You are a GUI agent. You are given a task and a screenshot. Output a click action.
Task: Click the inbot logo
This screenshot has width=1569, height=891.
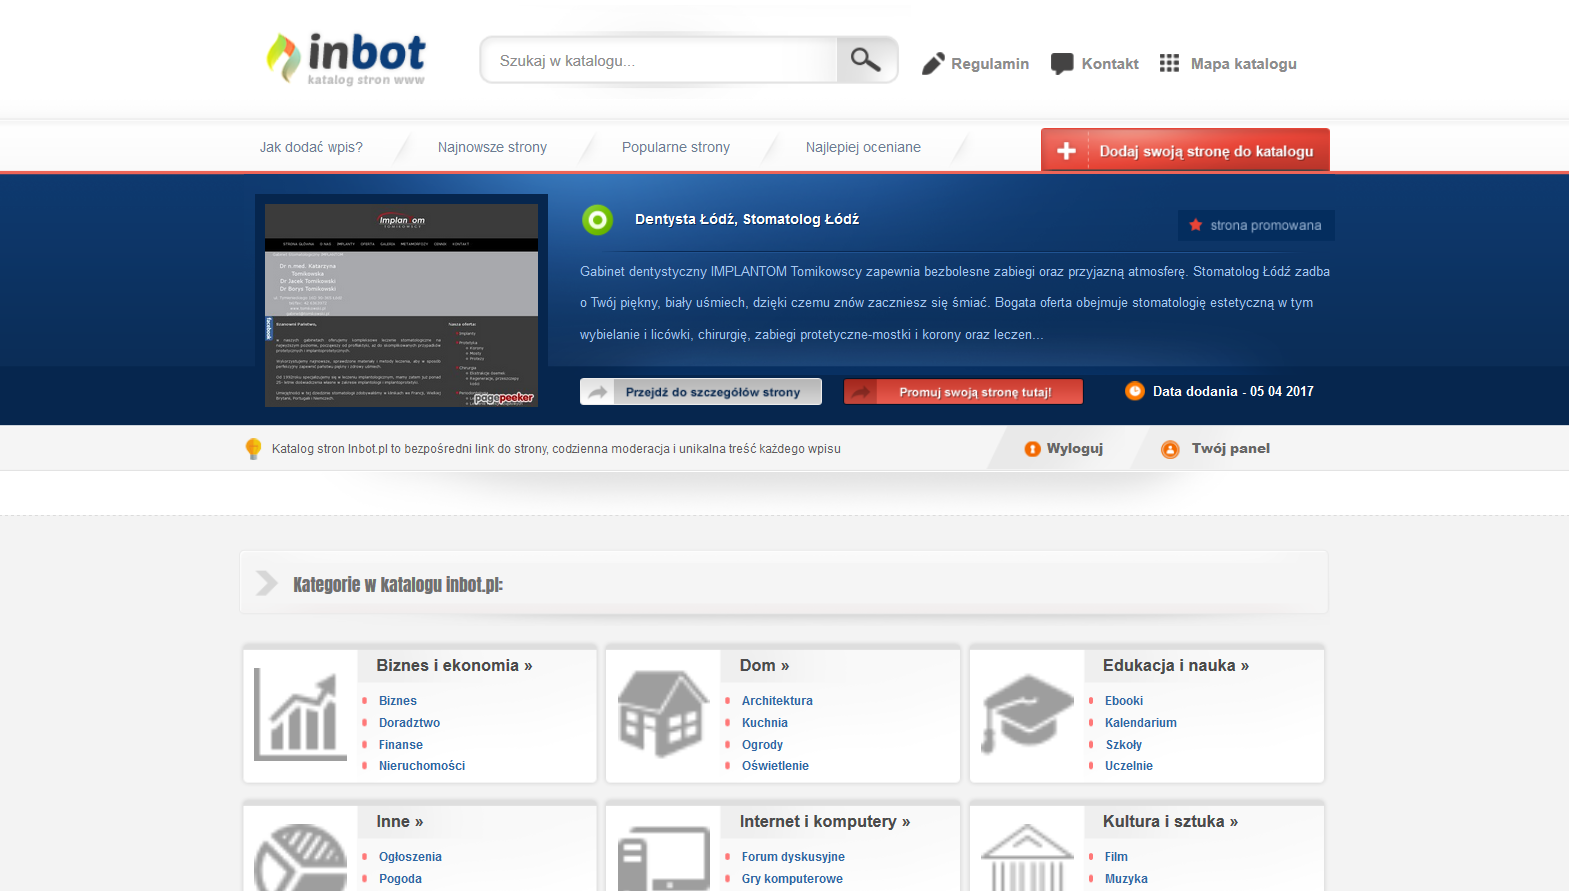tap(346, 58)
